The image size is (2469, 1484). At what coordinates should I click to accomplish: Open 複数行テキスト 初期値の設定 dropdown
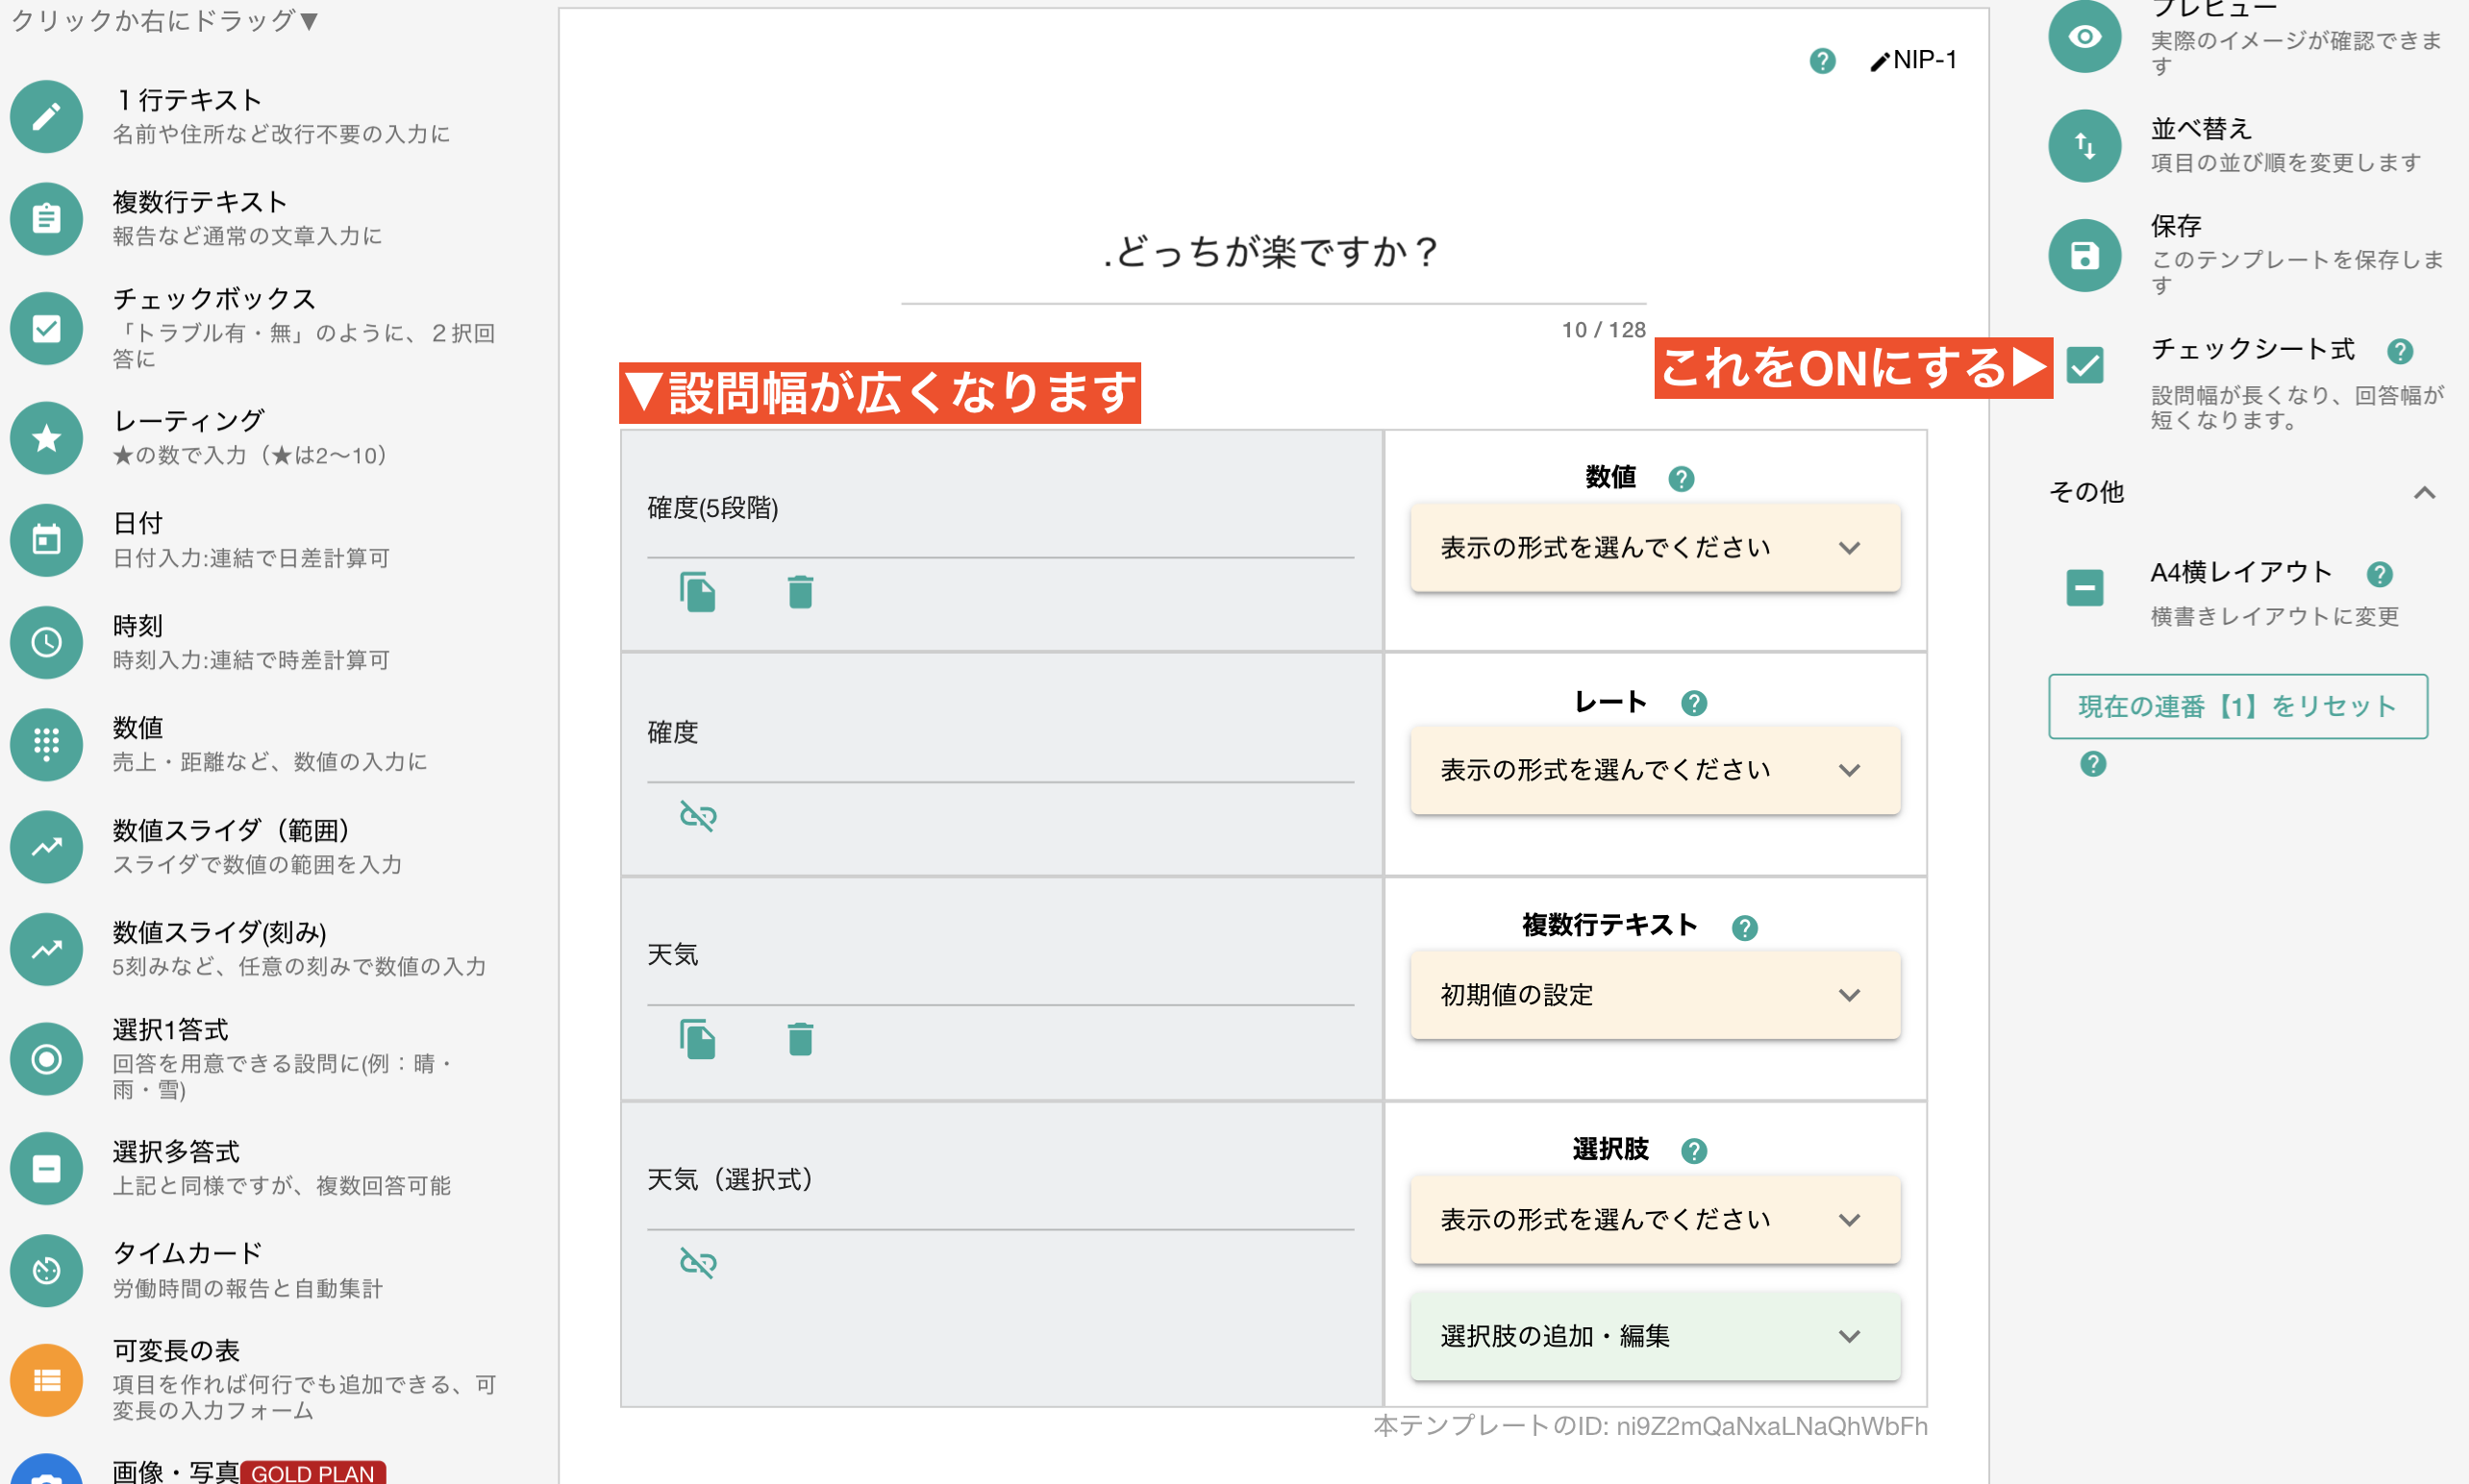point(1654,995)
